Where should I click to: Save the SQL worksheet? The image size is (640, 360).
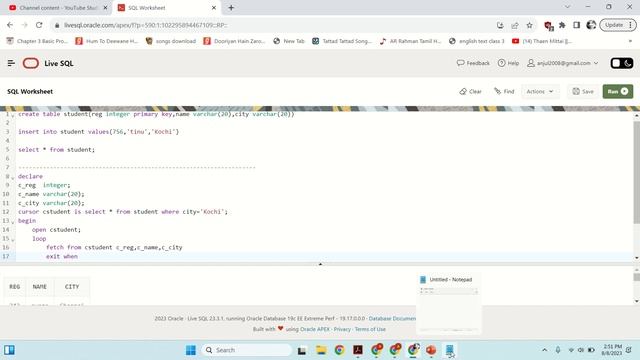(583, 91)
